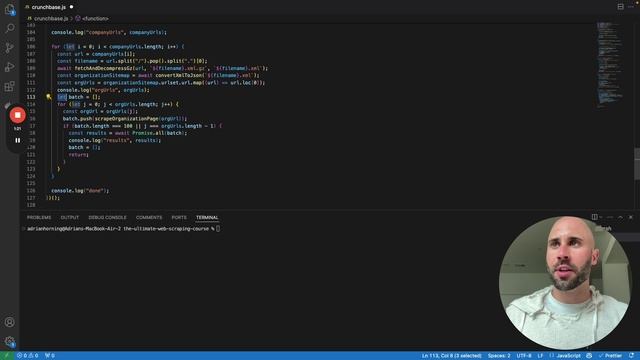Viewport: 640px width, 360px height.
Task: Change encoding via UTF-8 in status bar
Action: coord(524,356)
